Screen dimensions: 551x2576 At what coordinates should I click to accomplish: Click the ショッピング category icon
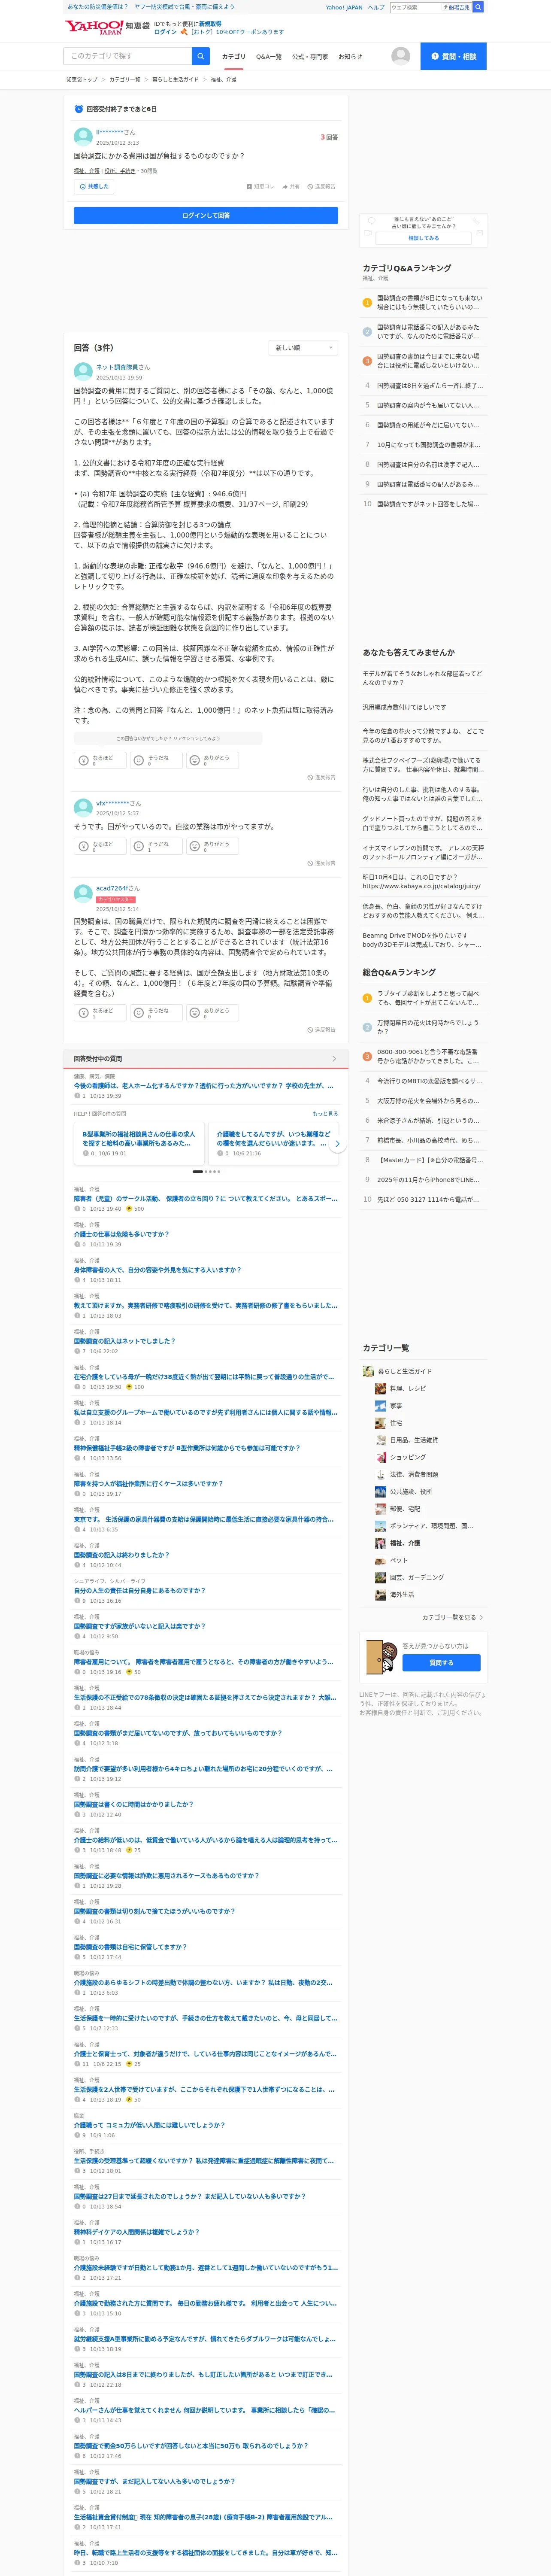tap(380, 1457)
